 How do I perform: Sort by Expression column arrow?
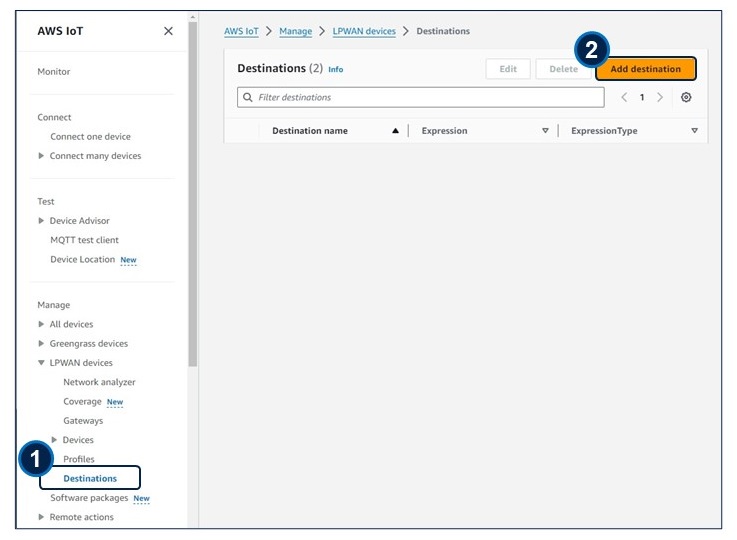[x=545, y=131]
